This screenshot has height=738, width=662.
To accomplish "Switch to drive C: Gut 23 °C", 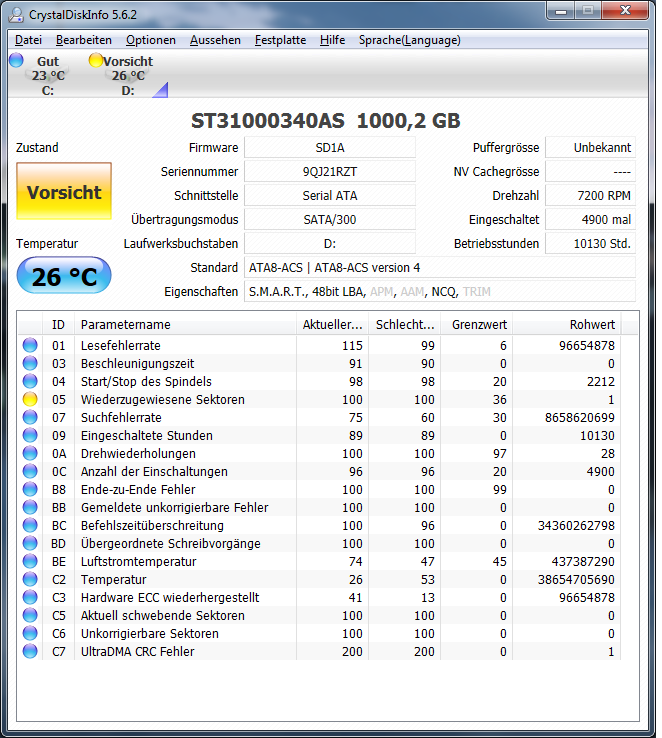I will click(48, 75).
